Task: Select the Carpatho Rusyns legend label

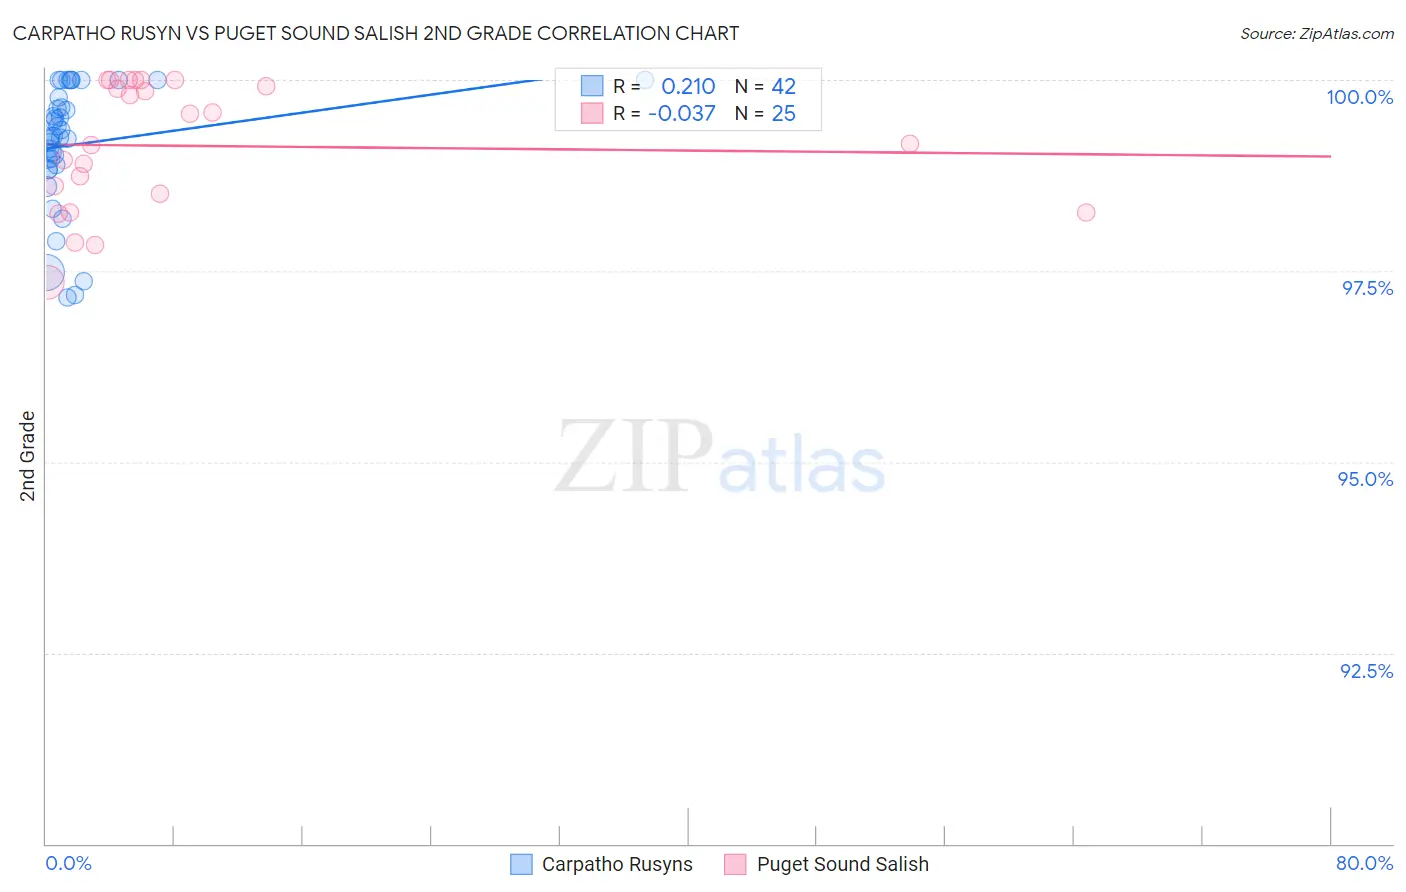Action: 617,864
